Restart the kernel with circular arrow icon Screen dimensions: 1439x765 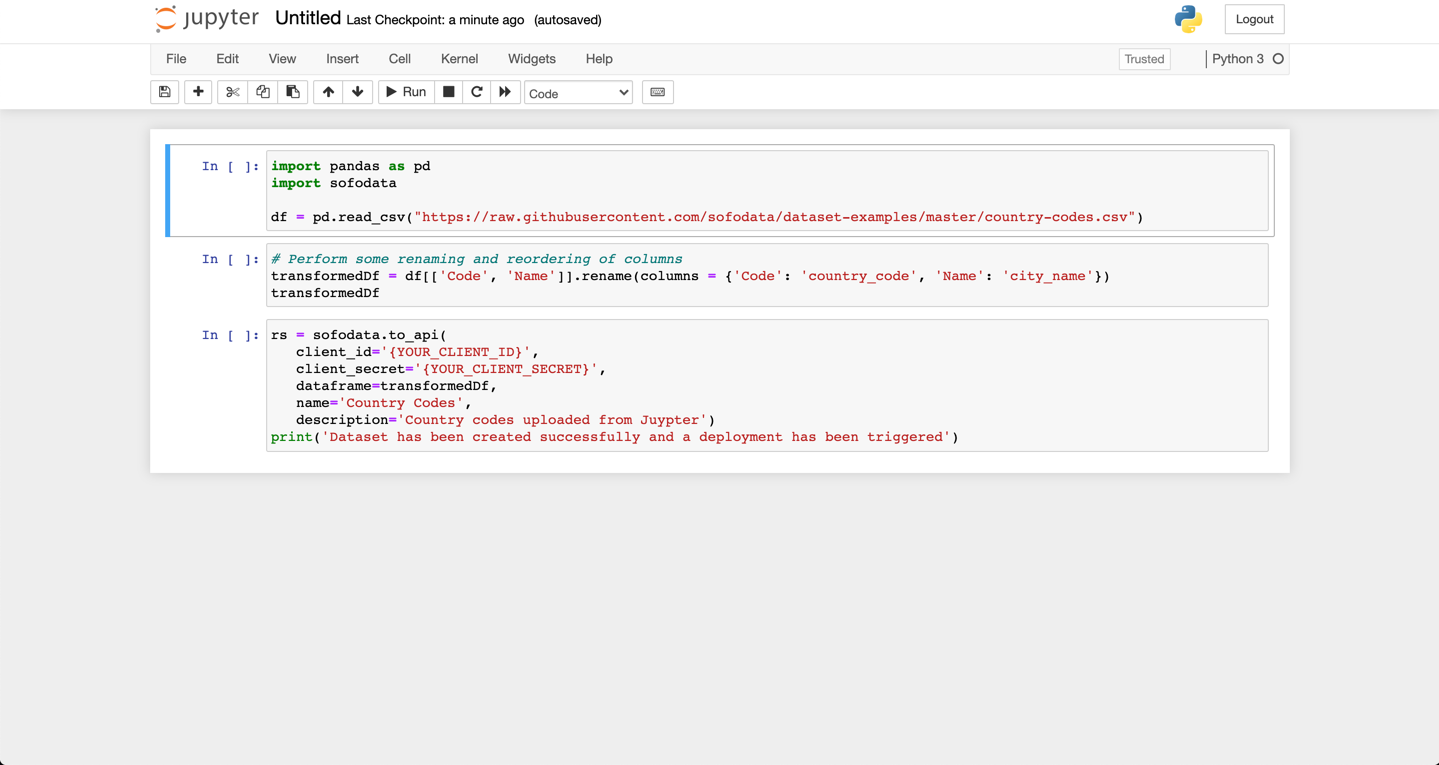point(477,92)
